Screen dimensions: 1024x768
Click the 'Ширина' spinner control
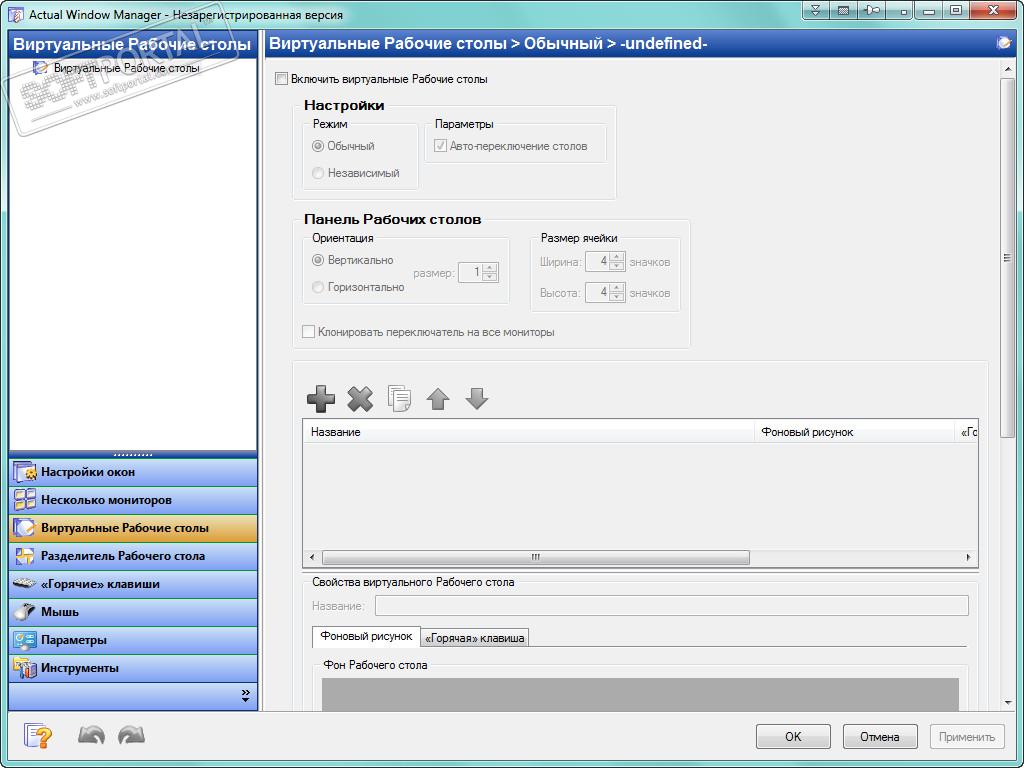point(605,262)
